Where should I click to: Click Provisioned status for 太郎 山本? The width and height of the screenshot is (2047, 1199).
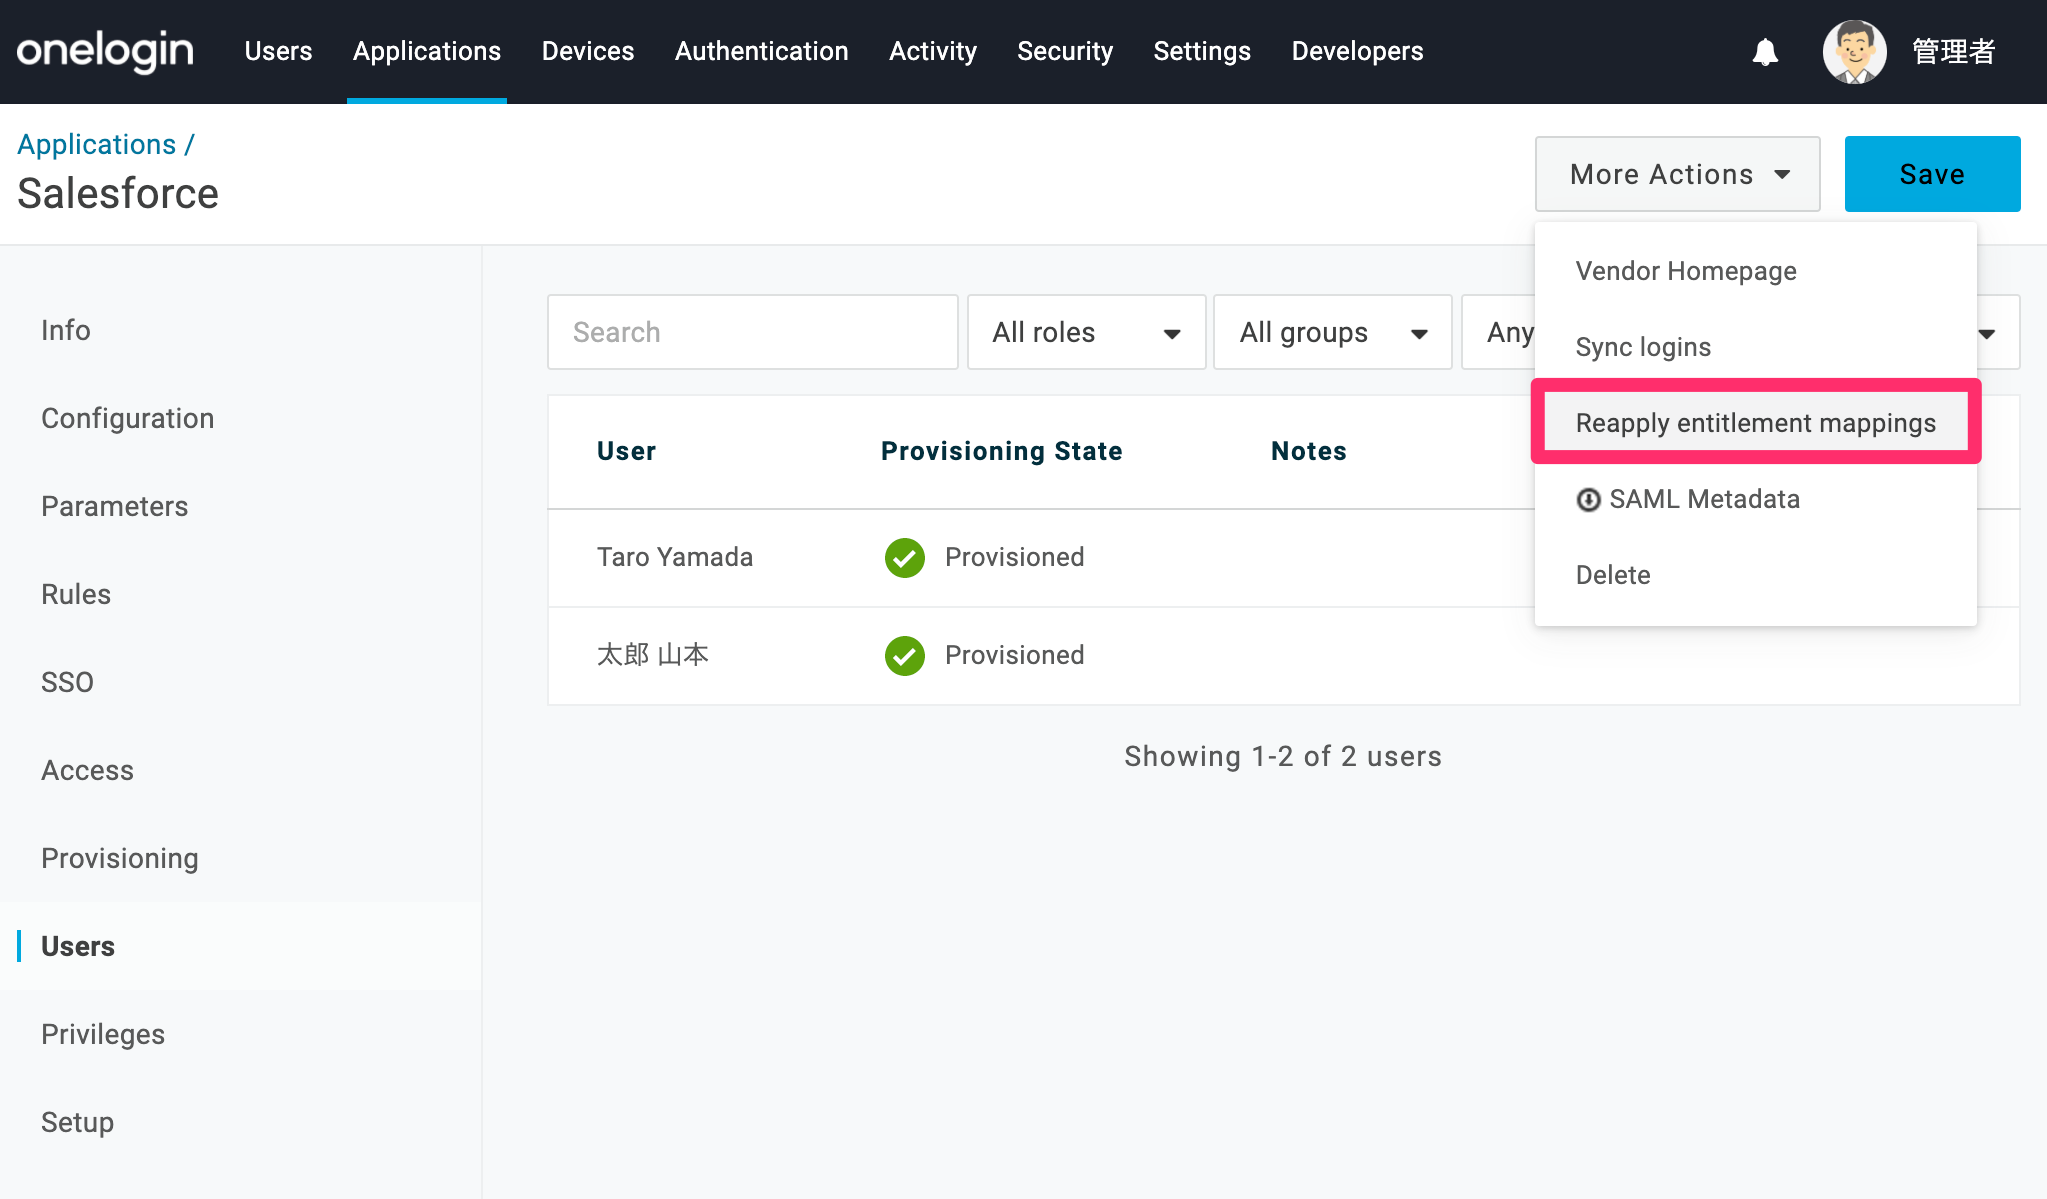click(1015, 655)
